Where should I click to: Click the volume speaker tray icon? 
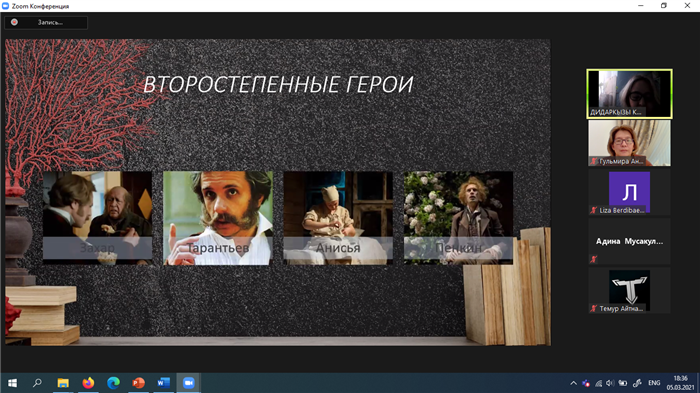pyautogui.click(x=610, y=383)
